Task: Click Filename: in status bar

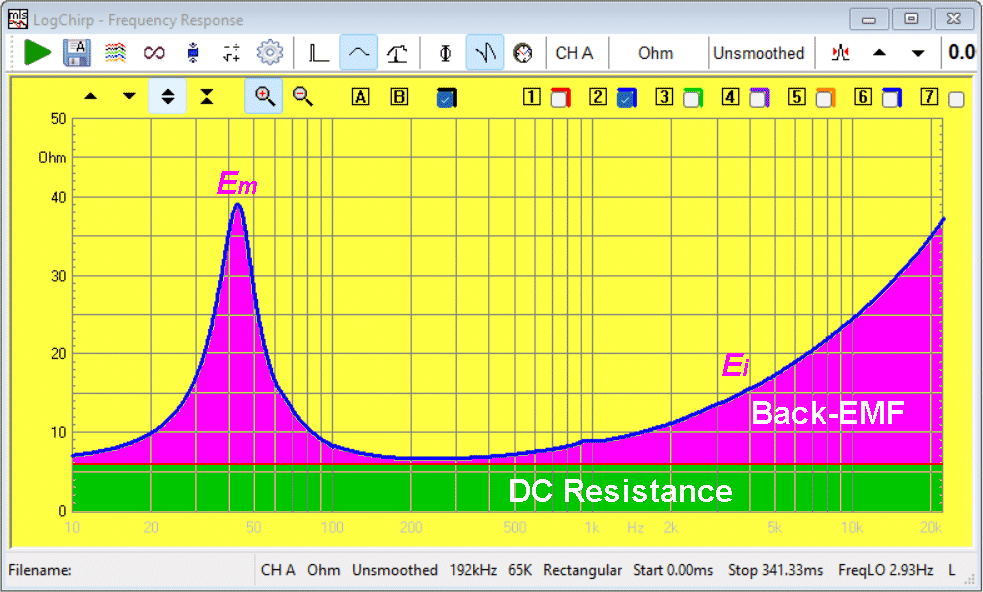Action: pyautogui.click(x=39, y=570)
